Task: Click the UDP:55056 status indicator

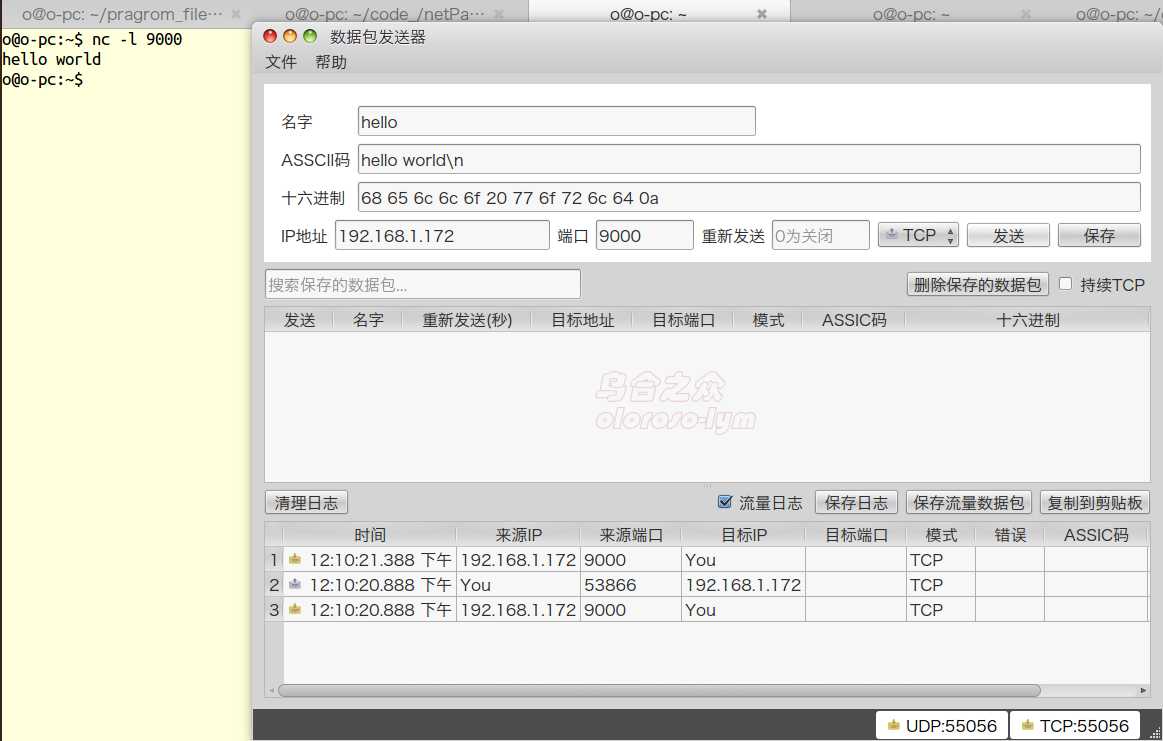Action: tap(942, 725)
